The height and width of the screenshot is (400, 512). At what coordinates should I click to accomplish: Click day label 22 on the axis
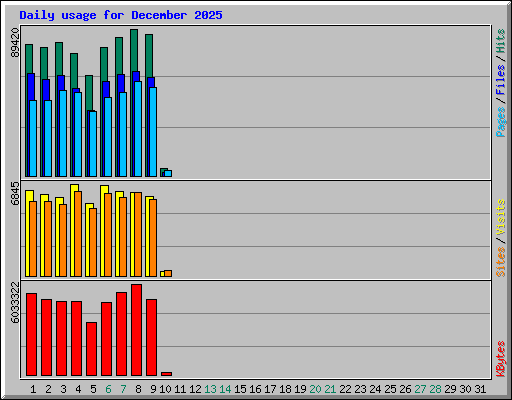[x=345, y=389]
